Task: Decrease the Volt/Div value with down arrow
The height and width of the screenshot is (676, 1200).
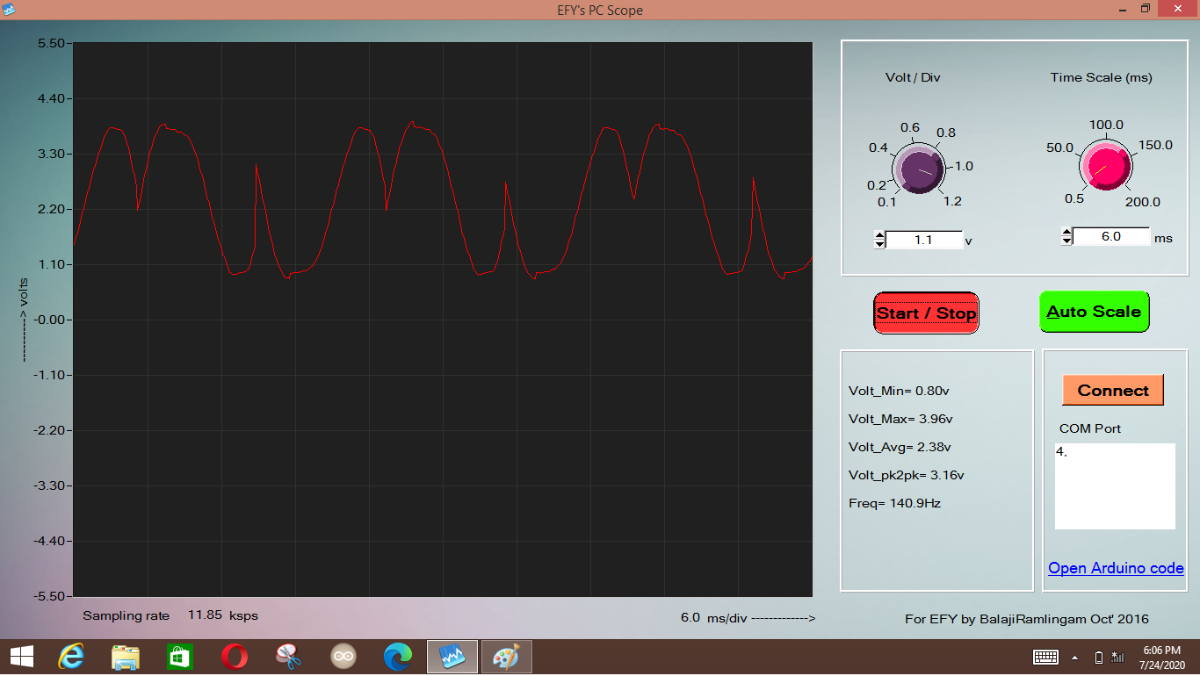Action: 880,244
